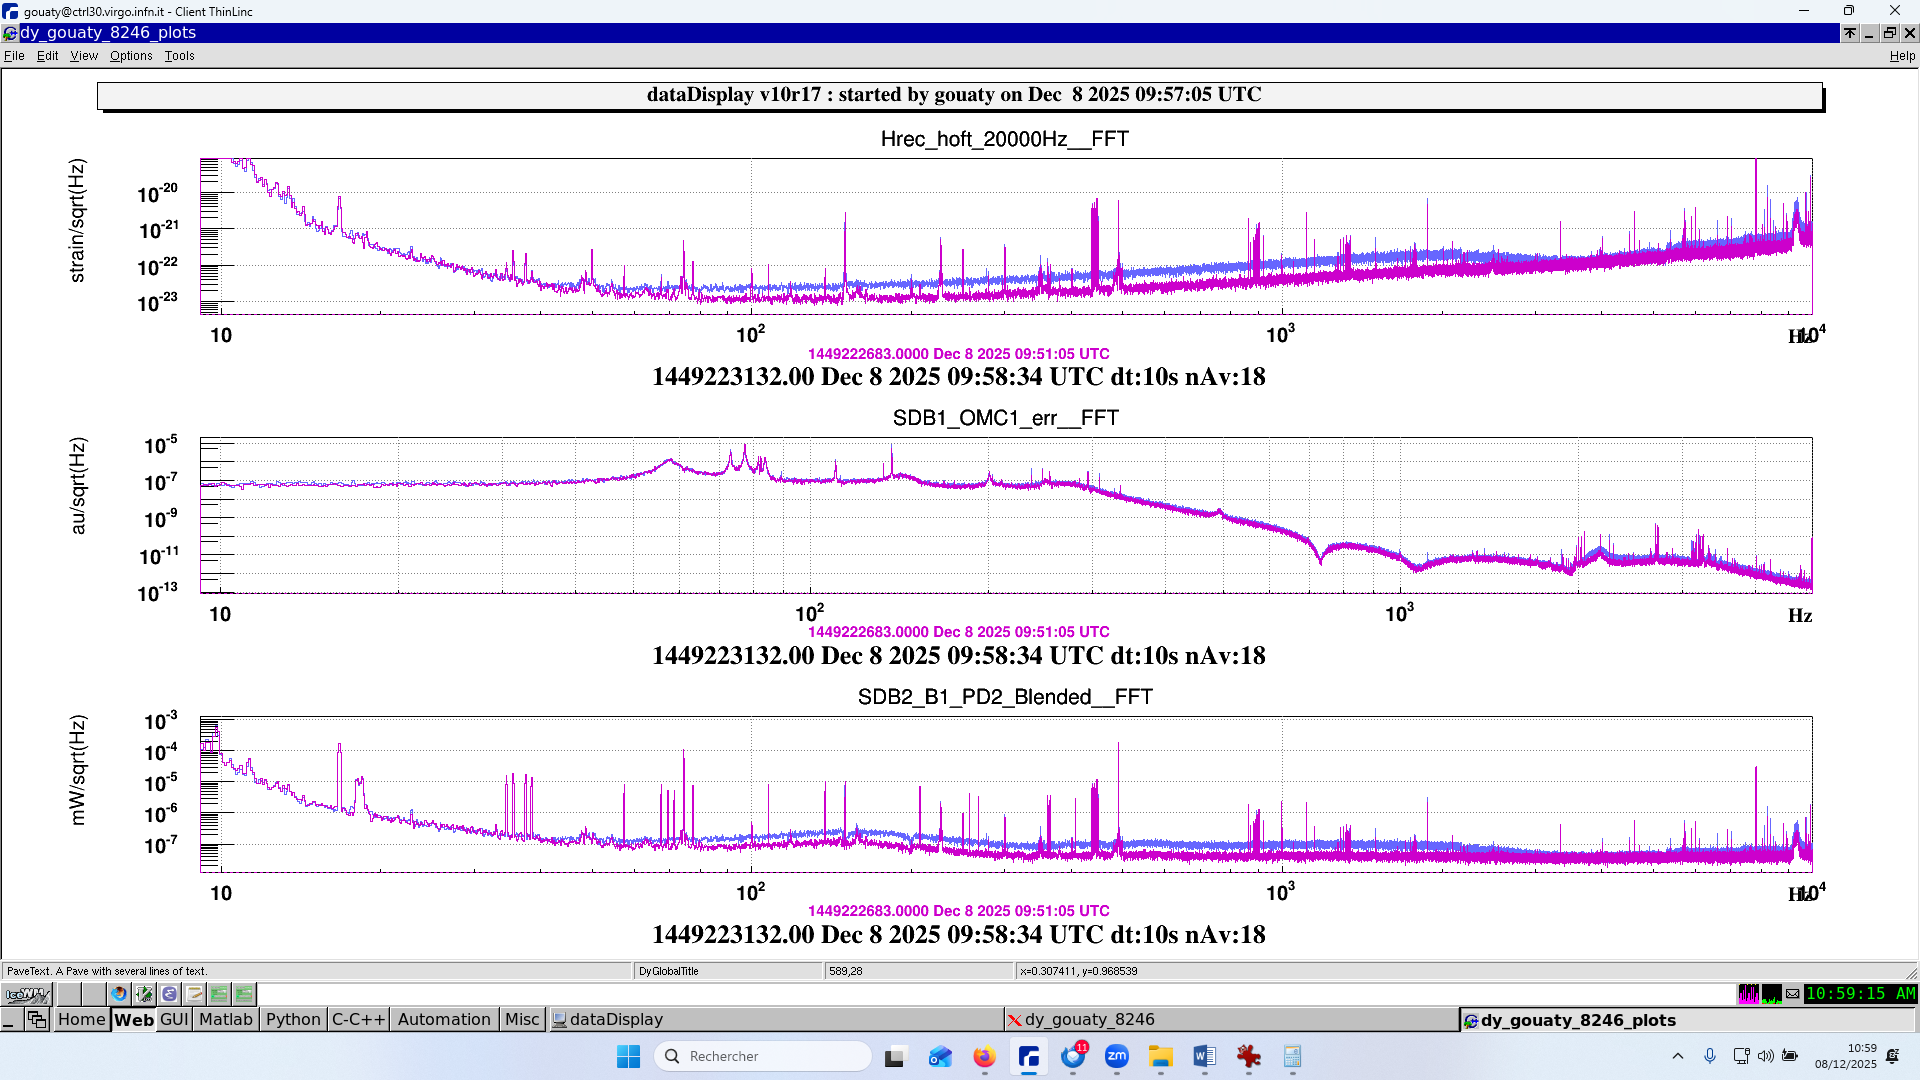Open the IceWM start menu button
The height and width of the screenshot is (1080, 1920).
click(x=27, y=994)
